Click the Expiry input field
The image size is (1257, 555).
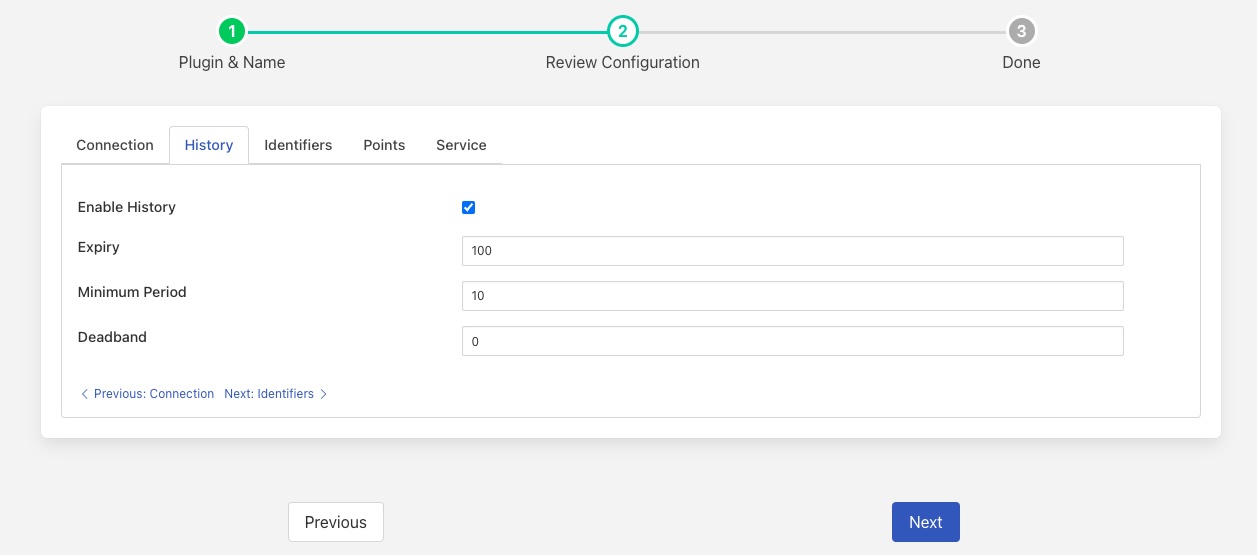[792, 251]
